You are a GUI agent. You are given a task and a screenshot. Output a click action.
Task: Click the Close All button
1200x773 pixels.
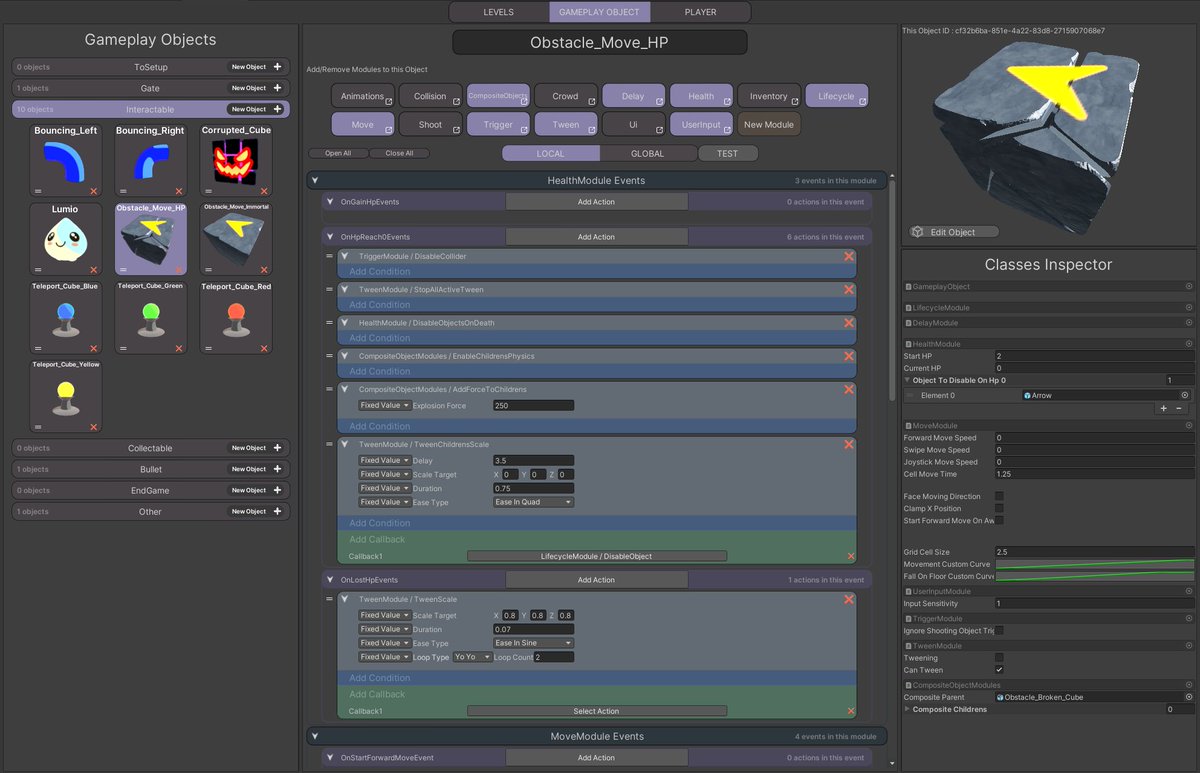[399, 153]
